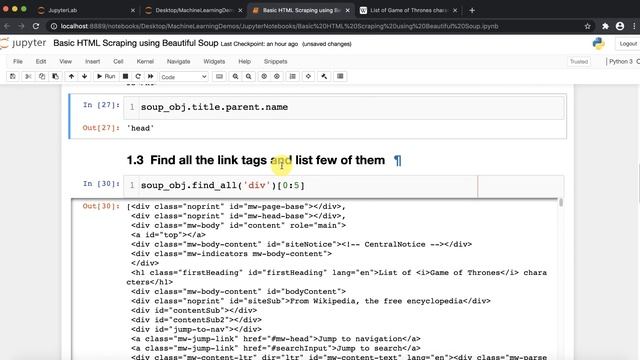640x360 pixels.
Task: Bookmark this page with the star icon
Action: [x=587, y=26]
